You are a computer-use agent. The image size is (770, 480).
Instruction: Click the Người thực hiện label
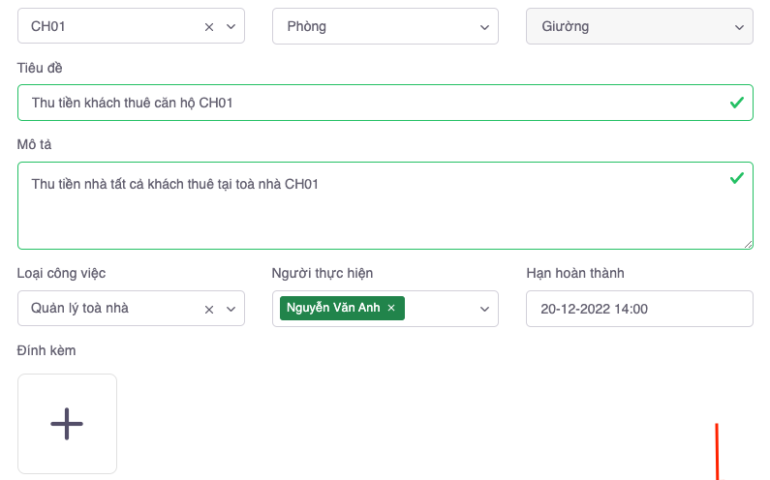click(x=323, y=273)
